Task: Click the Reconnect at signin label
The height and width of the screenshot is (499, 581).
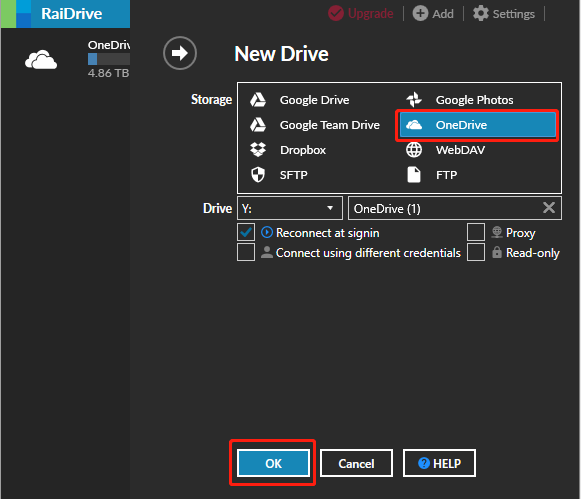Action: point(328,233)
